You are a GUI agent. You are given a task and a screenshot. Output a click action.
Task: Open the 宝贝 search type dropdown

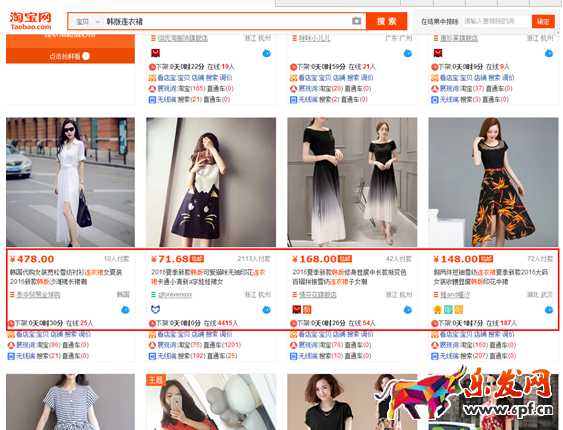(87, 22)
